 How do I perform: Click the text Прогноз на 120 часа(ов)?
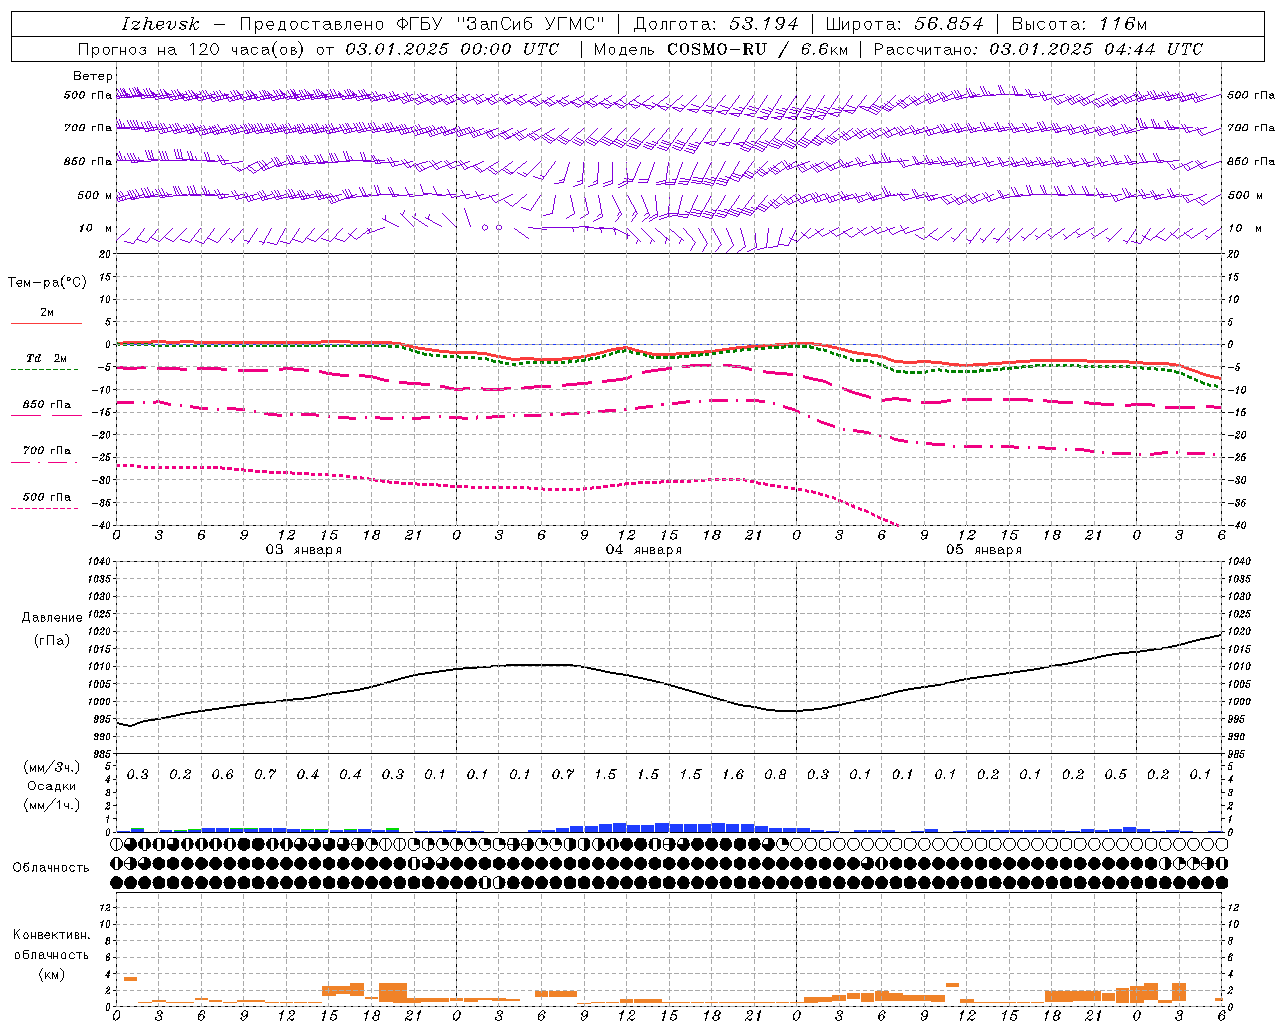tap(192, 49)
